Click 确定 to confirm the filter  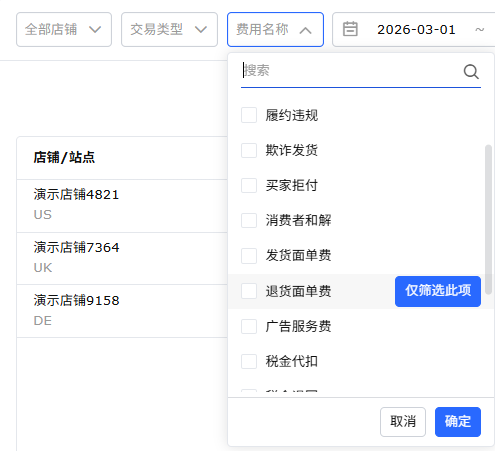pos(458,421)
